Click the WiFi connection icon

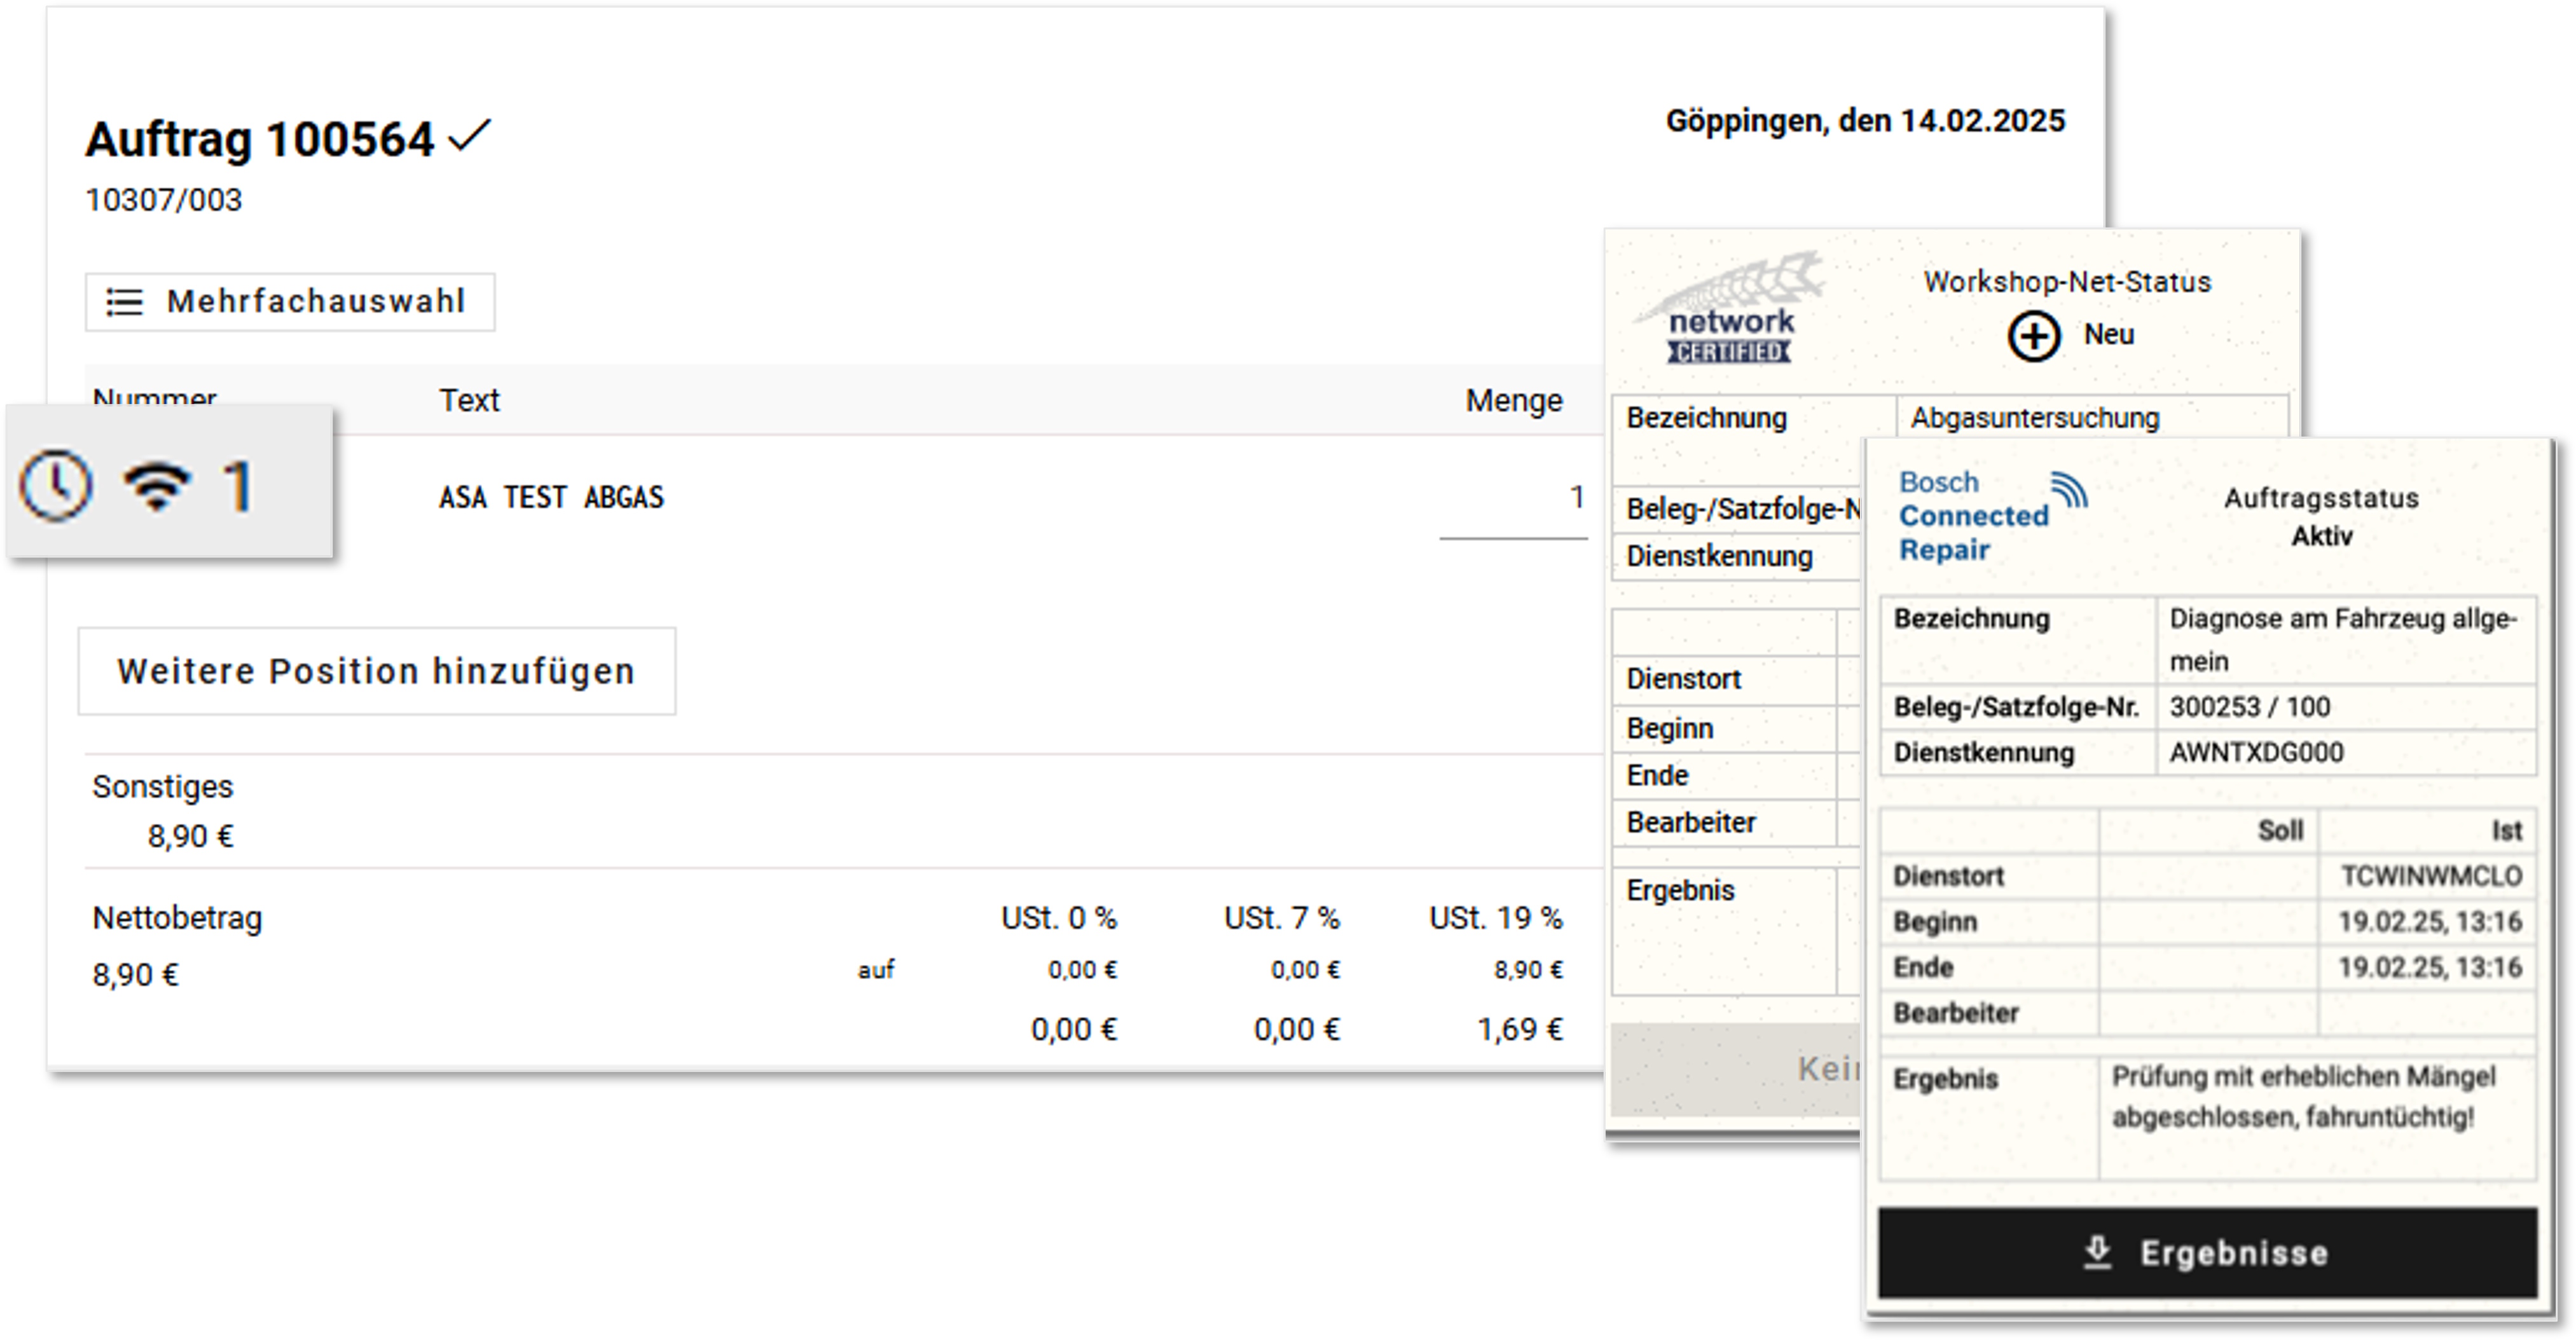tap(157, 487)
